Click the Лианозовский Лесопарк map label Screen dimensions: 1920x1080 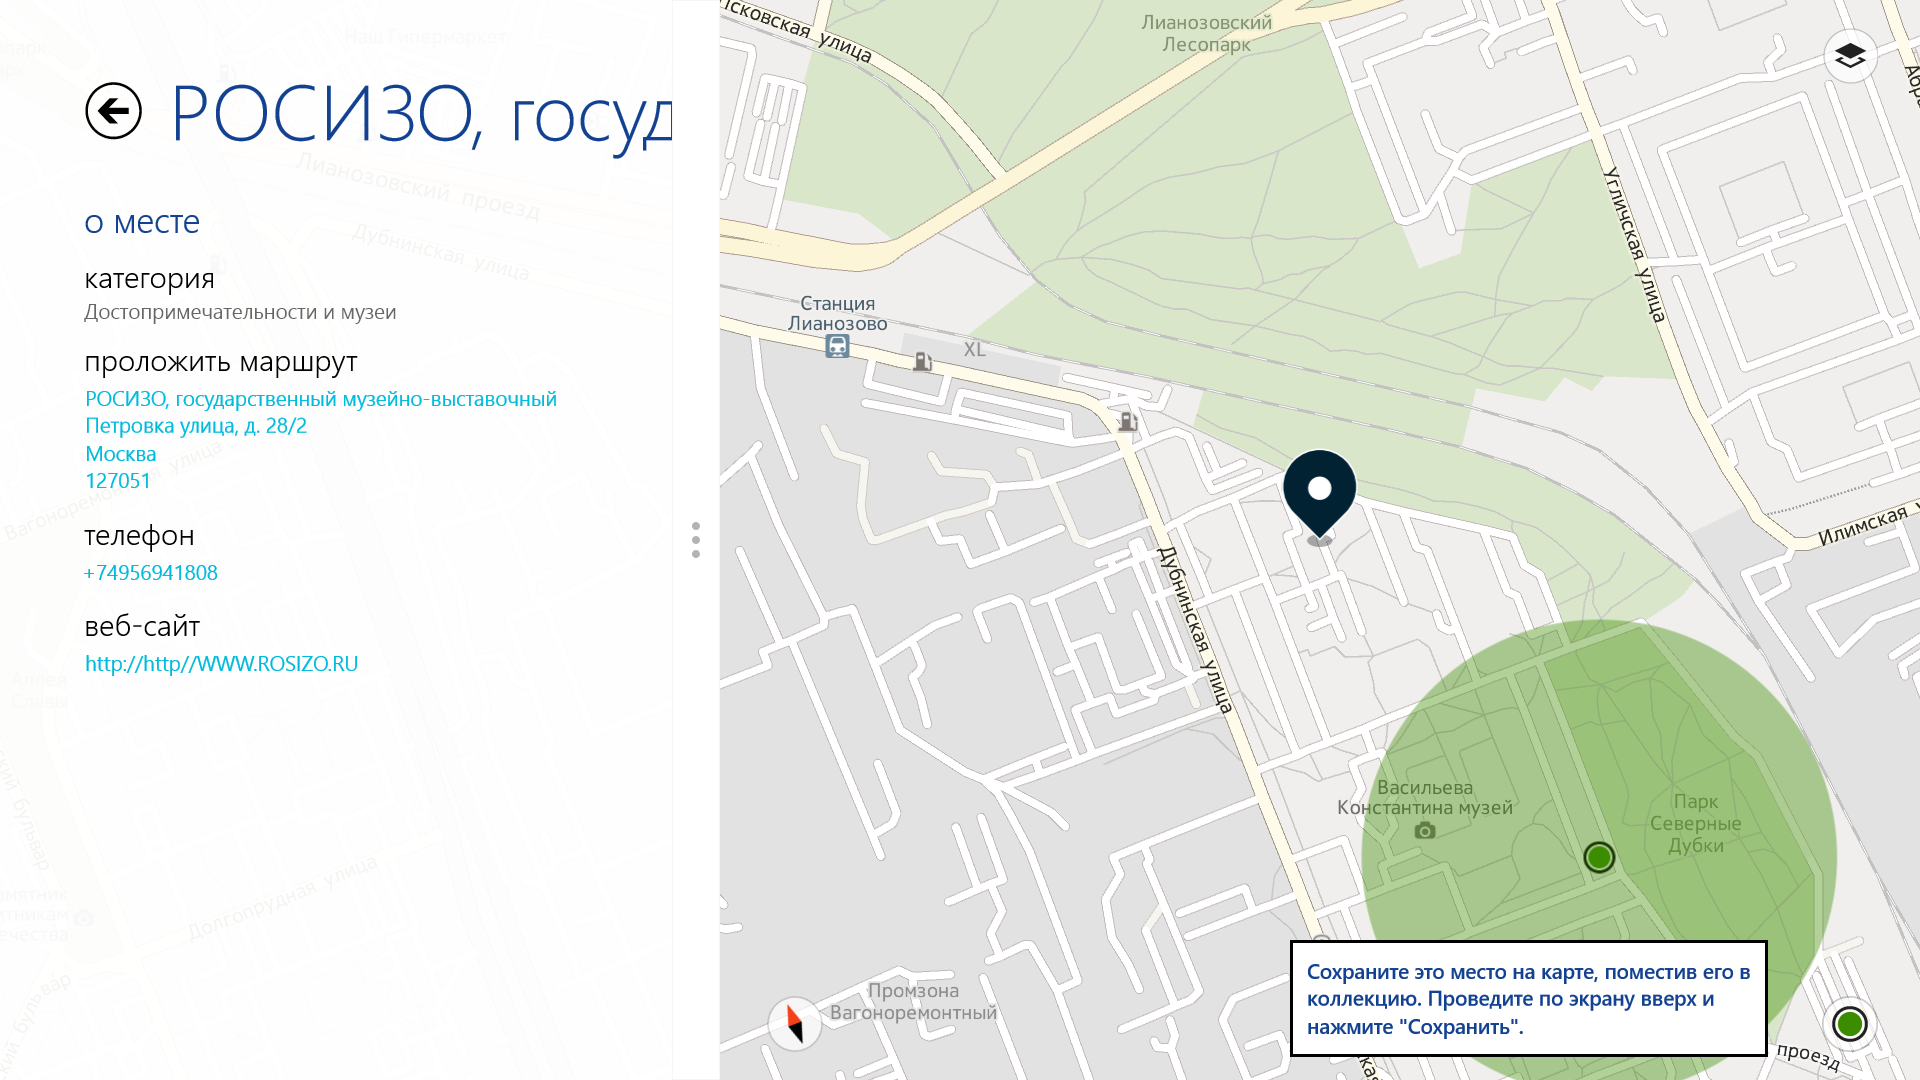tap(1207, 33)
